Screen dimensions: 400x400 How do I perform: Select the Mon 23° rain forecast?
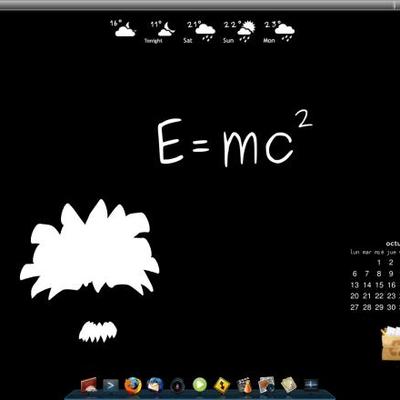pyautogui.click(x=279, y=32)
